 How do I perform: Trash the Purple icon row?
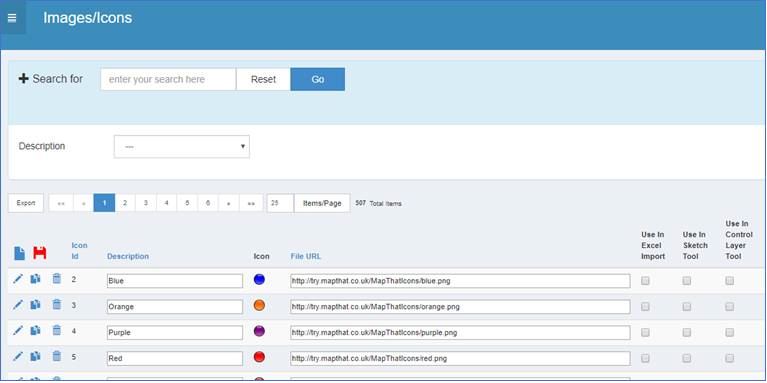click(x=57, y=331)
